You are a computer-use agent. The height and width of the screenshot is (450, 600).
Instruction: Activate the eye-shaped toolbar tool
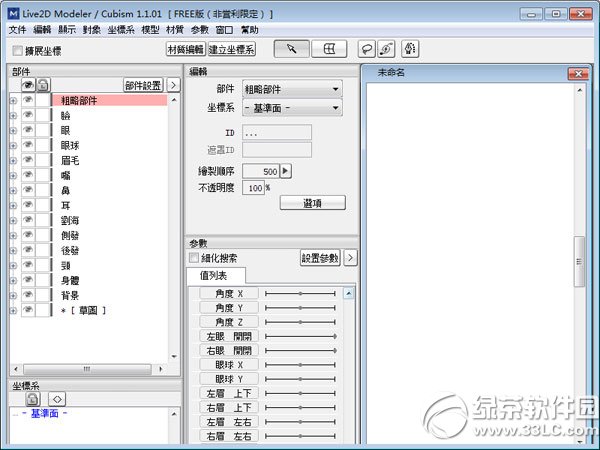click(x=386, y=49)
